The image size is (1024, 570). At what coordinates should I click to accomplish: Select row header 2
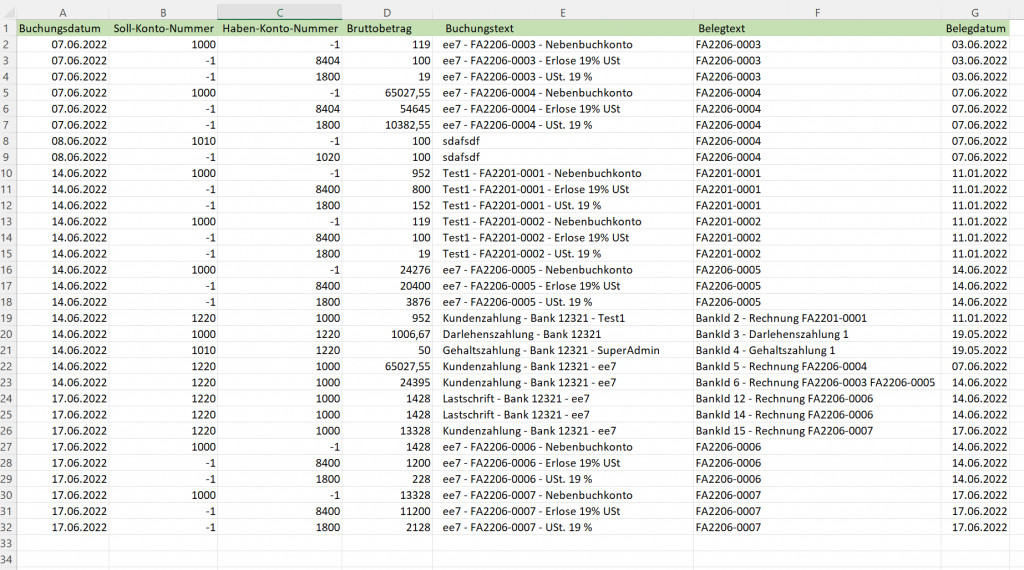point(7,44)
